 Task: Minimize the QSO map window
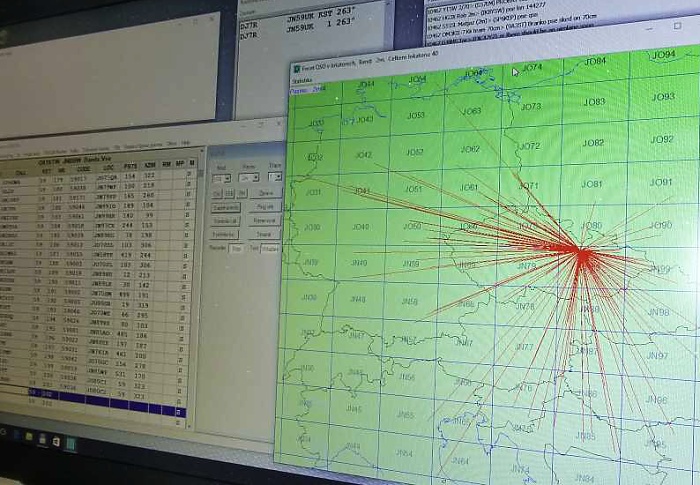pos(650,29)
